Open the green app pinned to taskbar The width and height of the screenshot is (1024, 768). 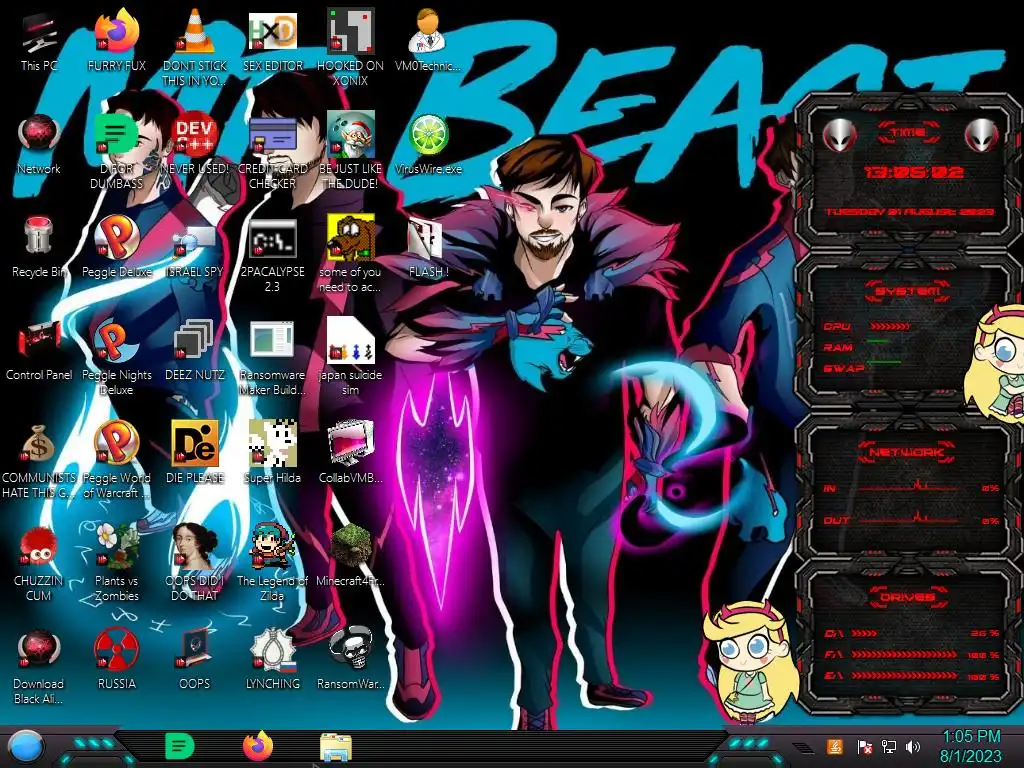[179, 746]
